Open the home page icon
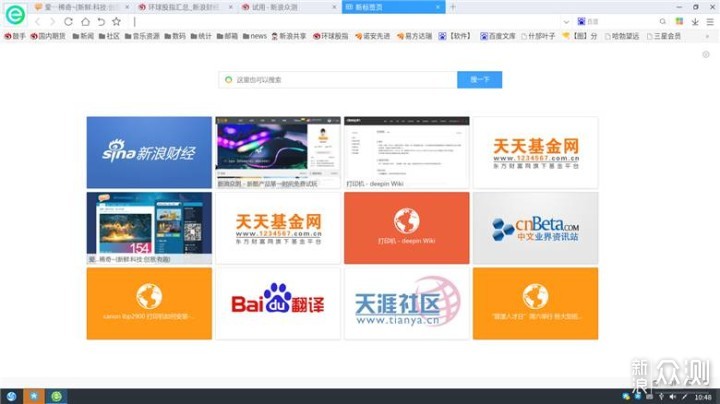720x404 pixels. (x=85, y=22)
